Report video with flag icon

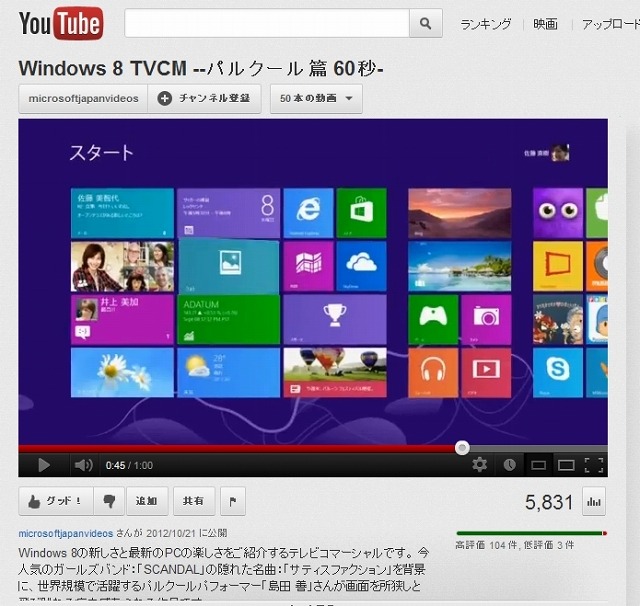tap(233, 501)
